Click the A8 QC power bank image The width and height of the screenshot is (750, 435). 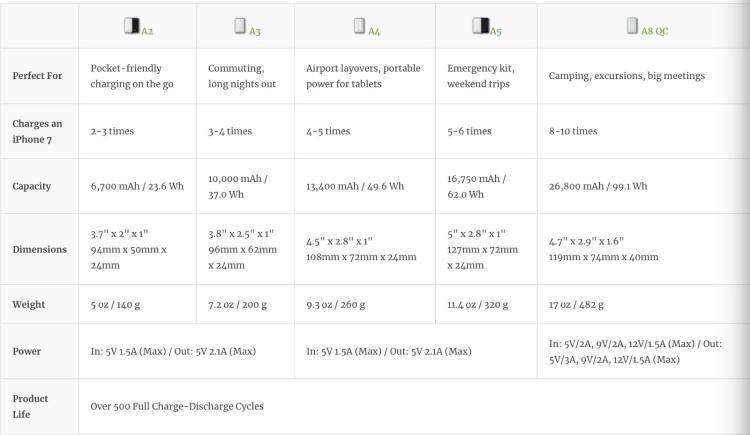coord(632,26)
